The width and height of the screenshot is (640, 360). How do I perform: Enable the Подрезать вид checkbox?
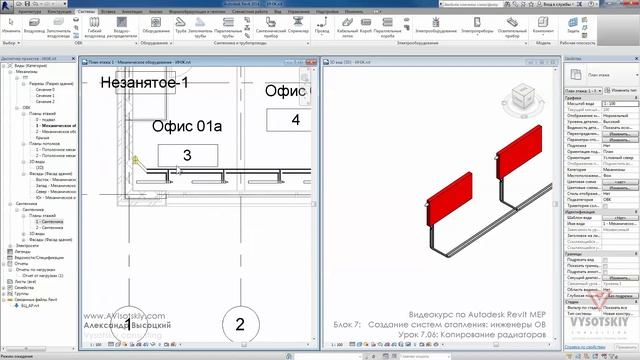(x=605, y=260)
